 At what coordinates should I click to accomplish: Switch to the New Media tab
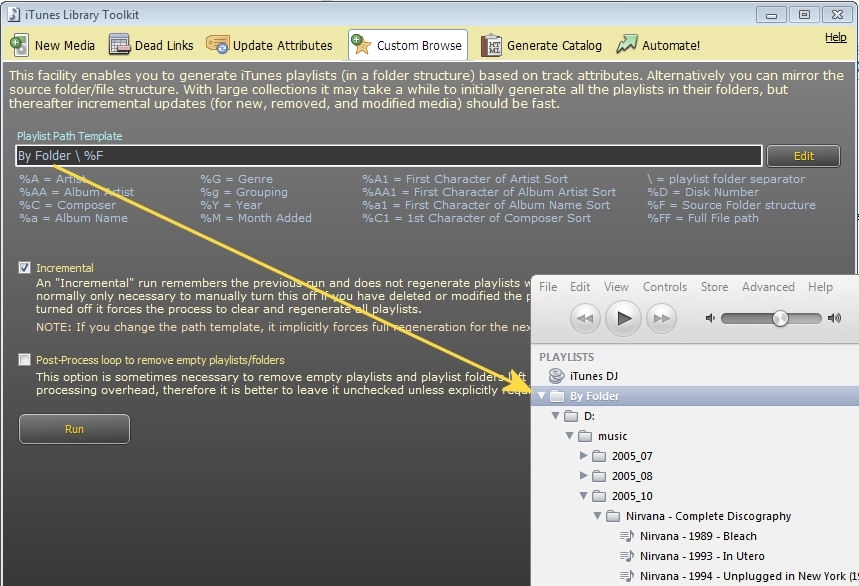[53, 45]
